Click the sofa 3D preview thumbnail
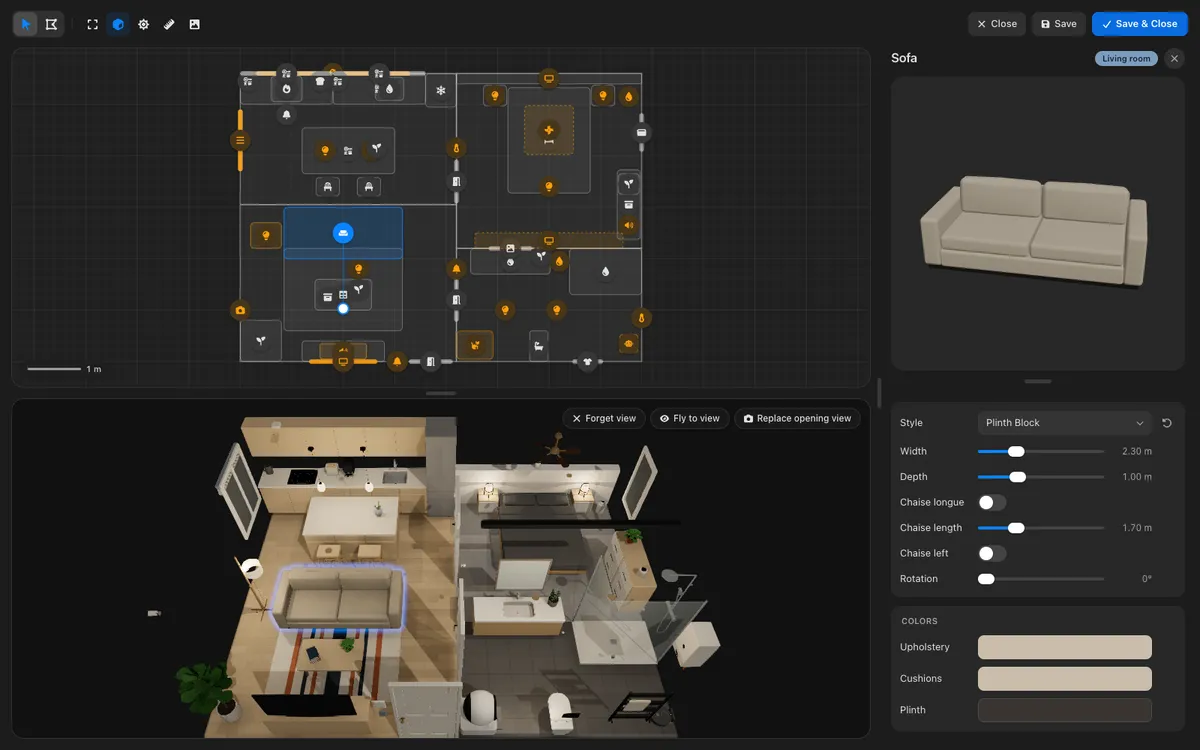The height and width of the screenshot is (750, 1200). tap(1038, 223)
